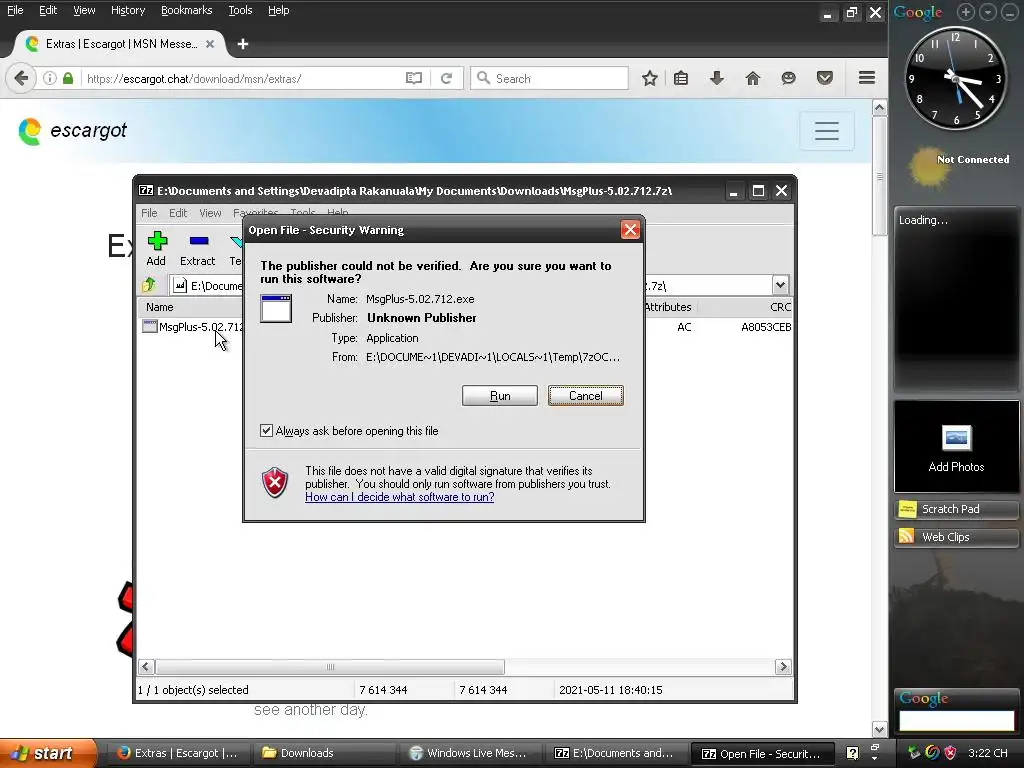This screenshot has width=1024, height=768.
Task: Expand the 7-Zip path dropdown arrow
Action: pyautogui.click(x=780, y=285)
